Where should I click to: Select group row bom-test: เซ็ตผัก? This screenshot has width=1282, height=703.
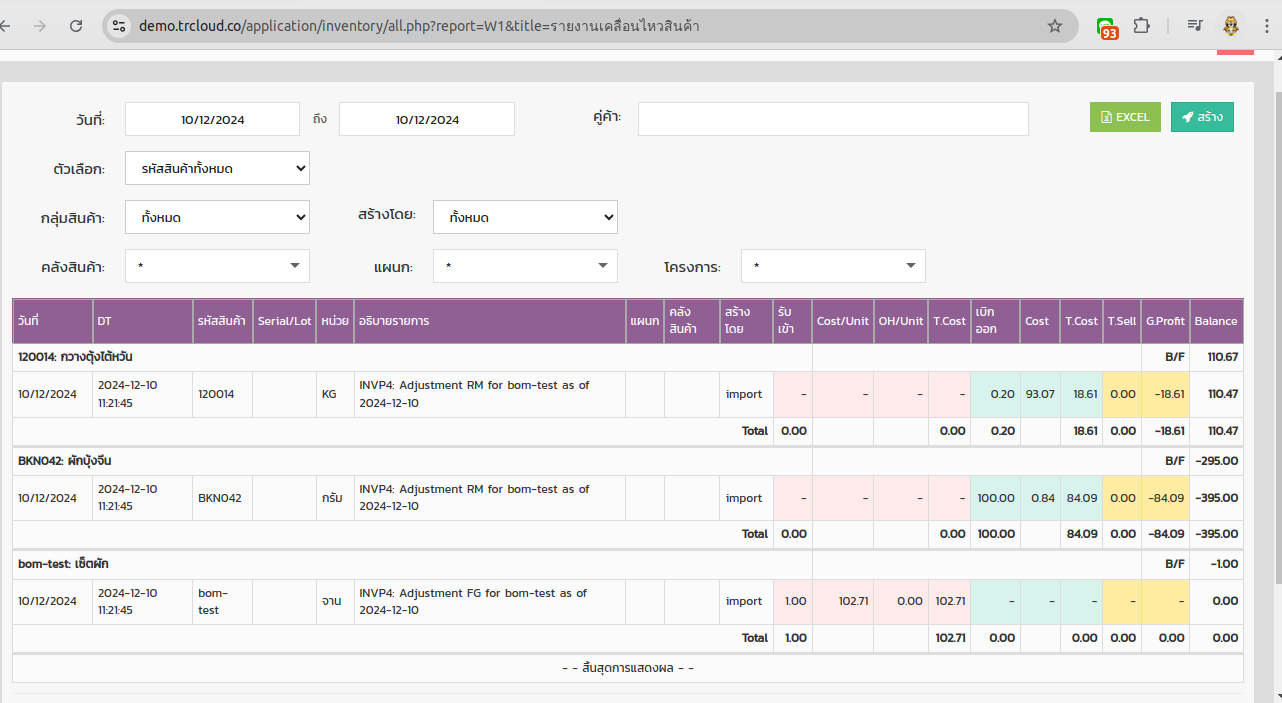coord(412,564)
